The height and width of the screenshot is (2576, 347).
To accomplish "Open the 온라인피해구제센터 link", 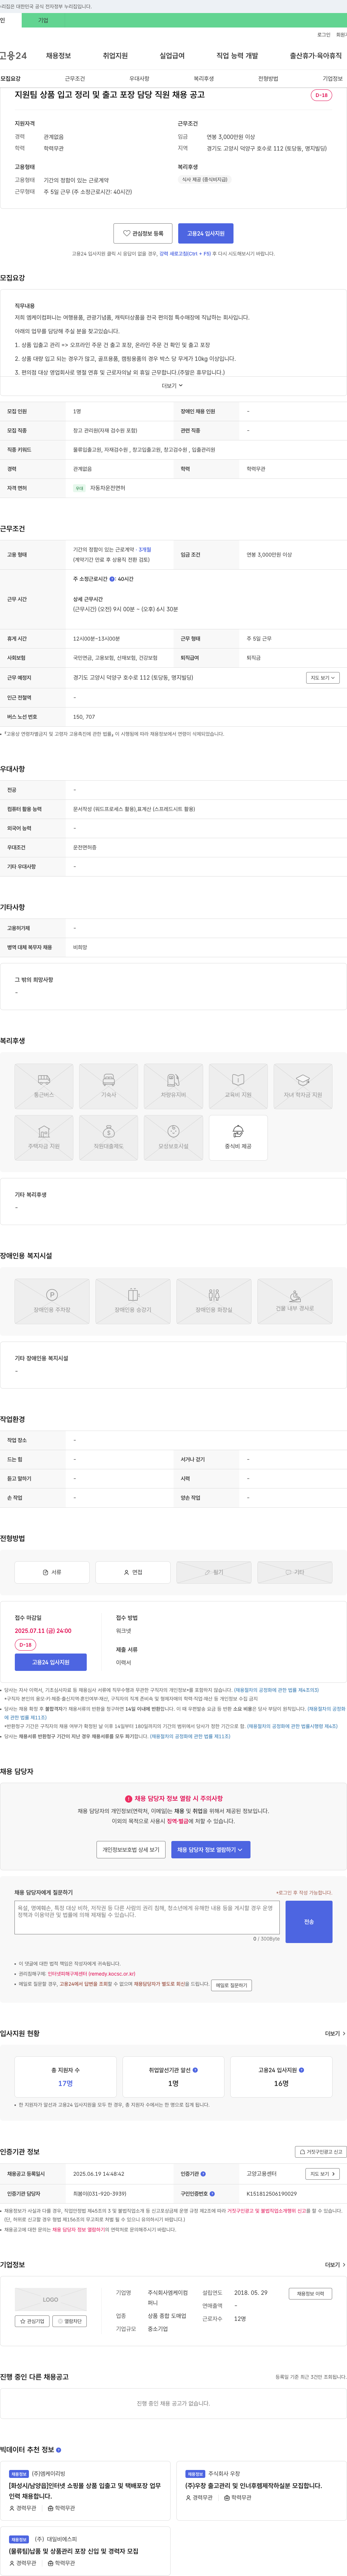I will pos(91,1974).
